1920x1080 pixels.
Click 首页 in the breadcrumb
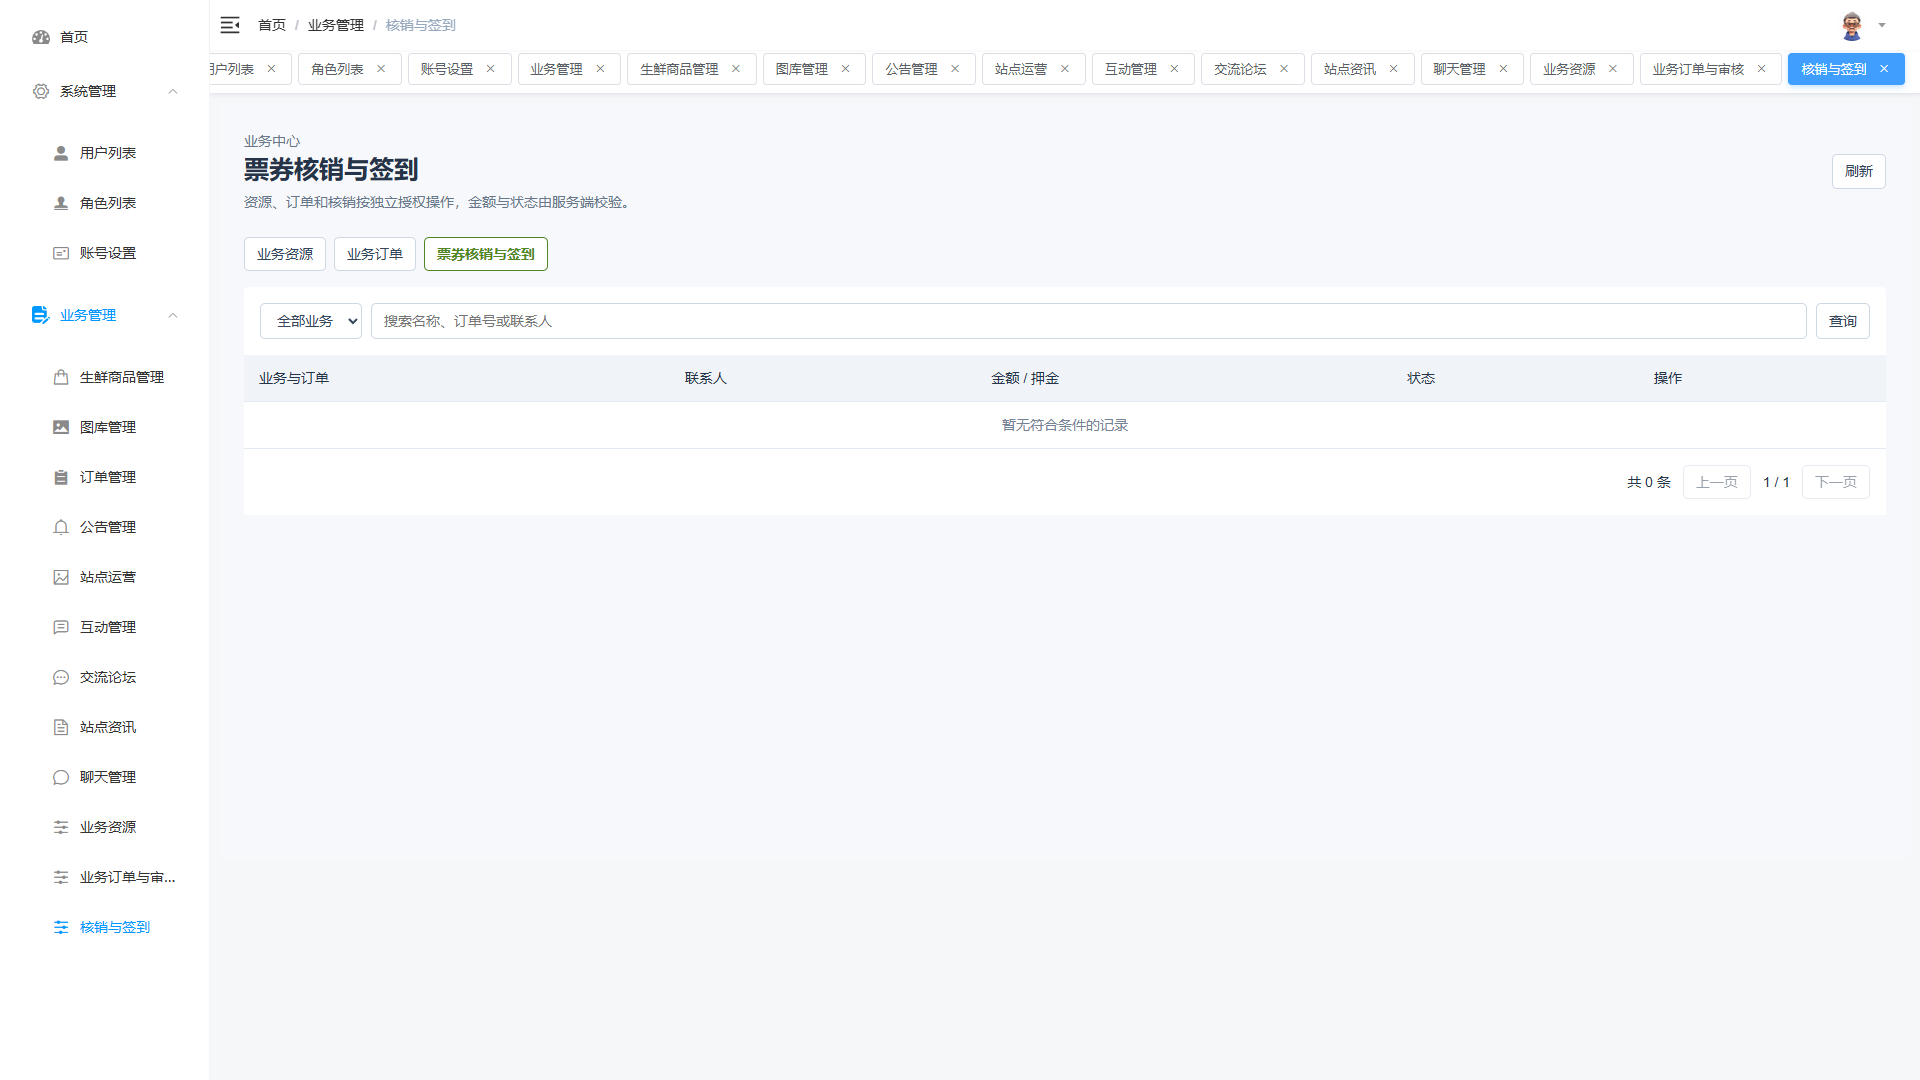272,25
